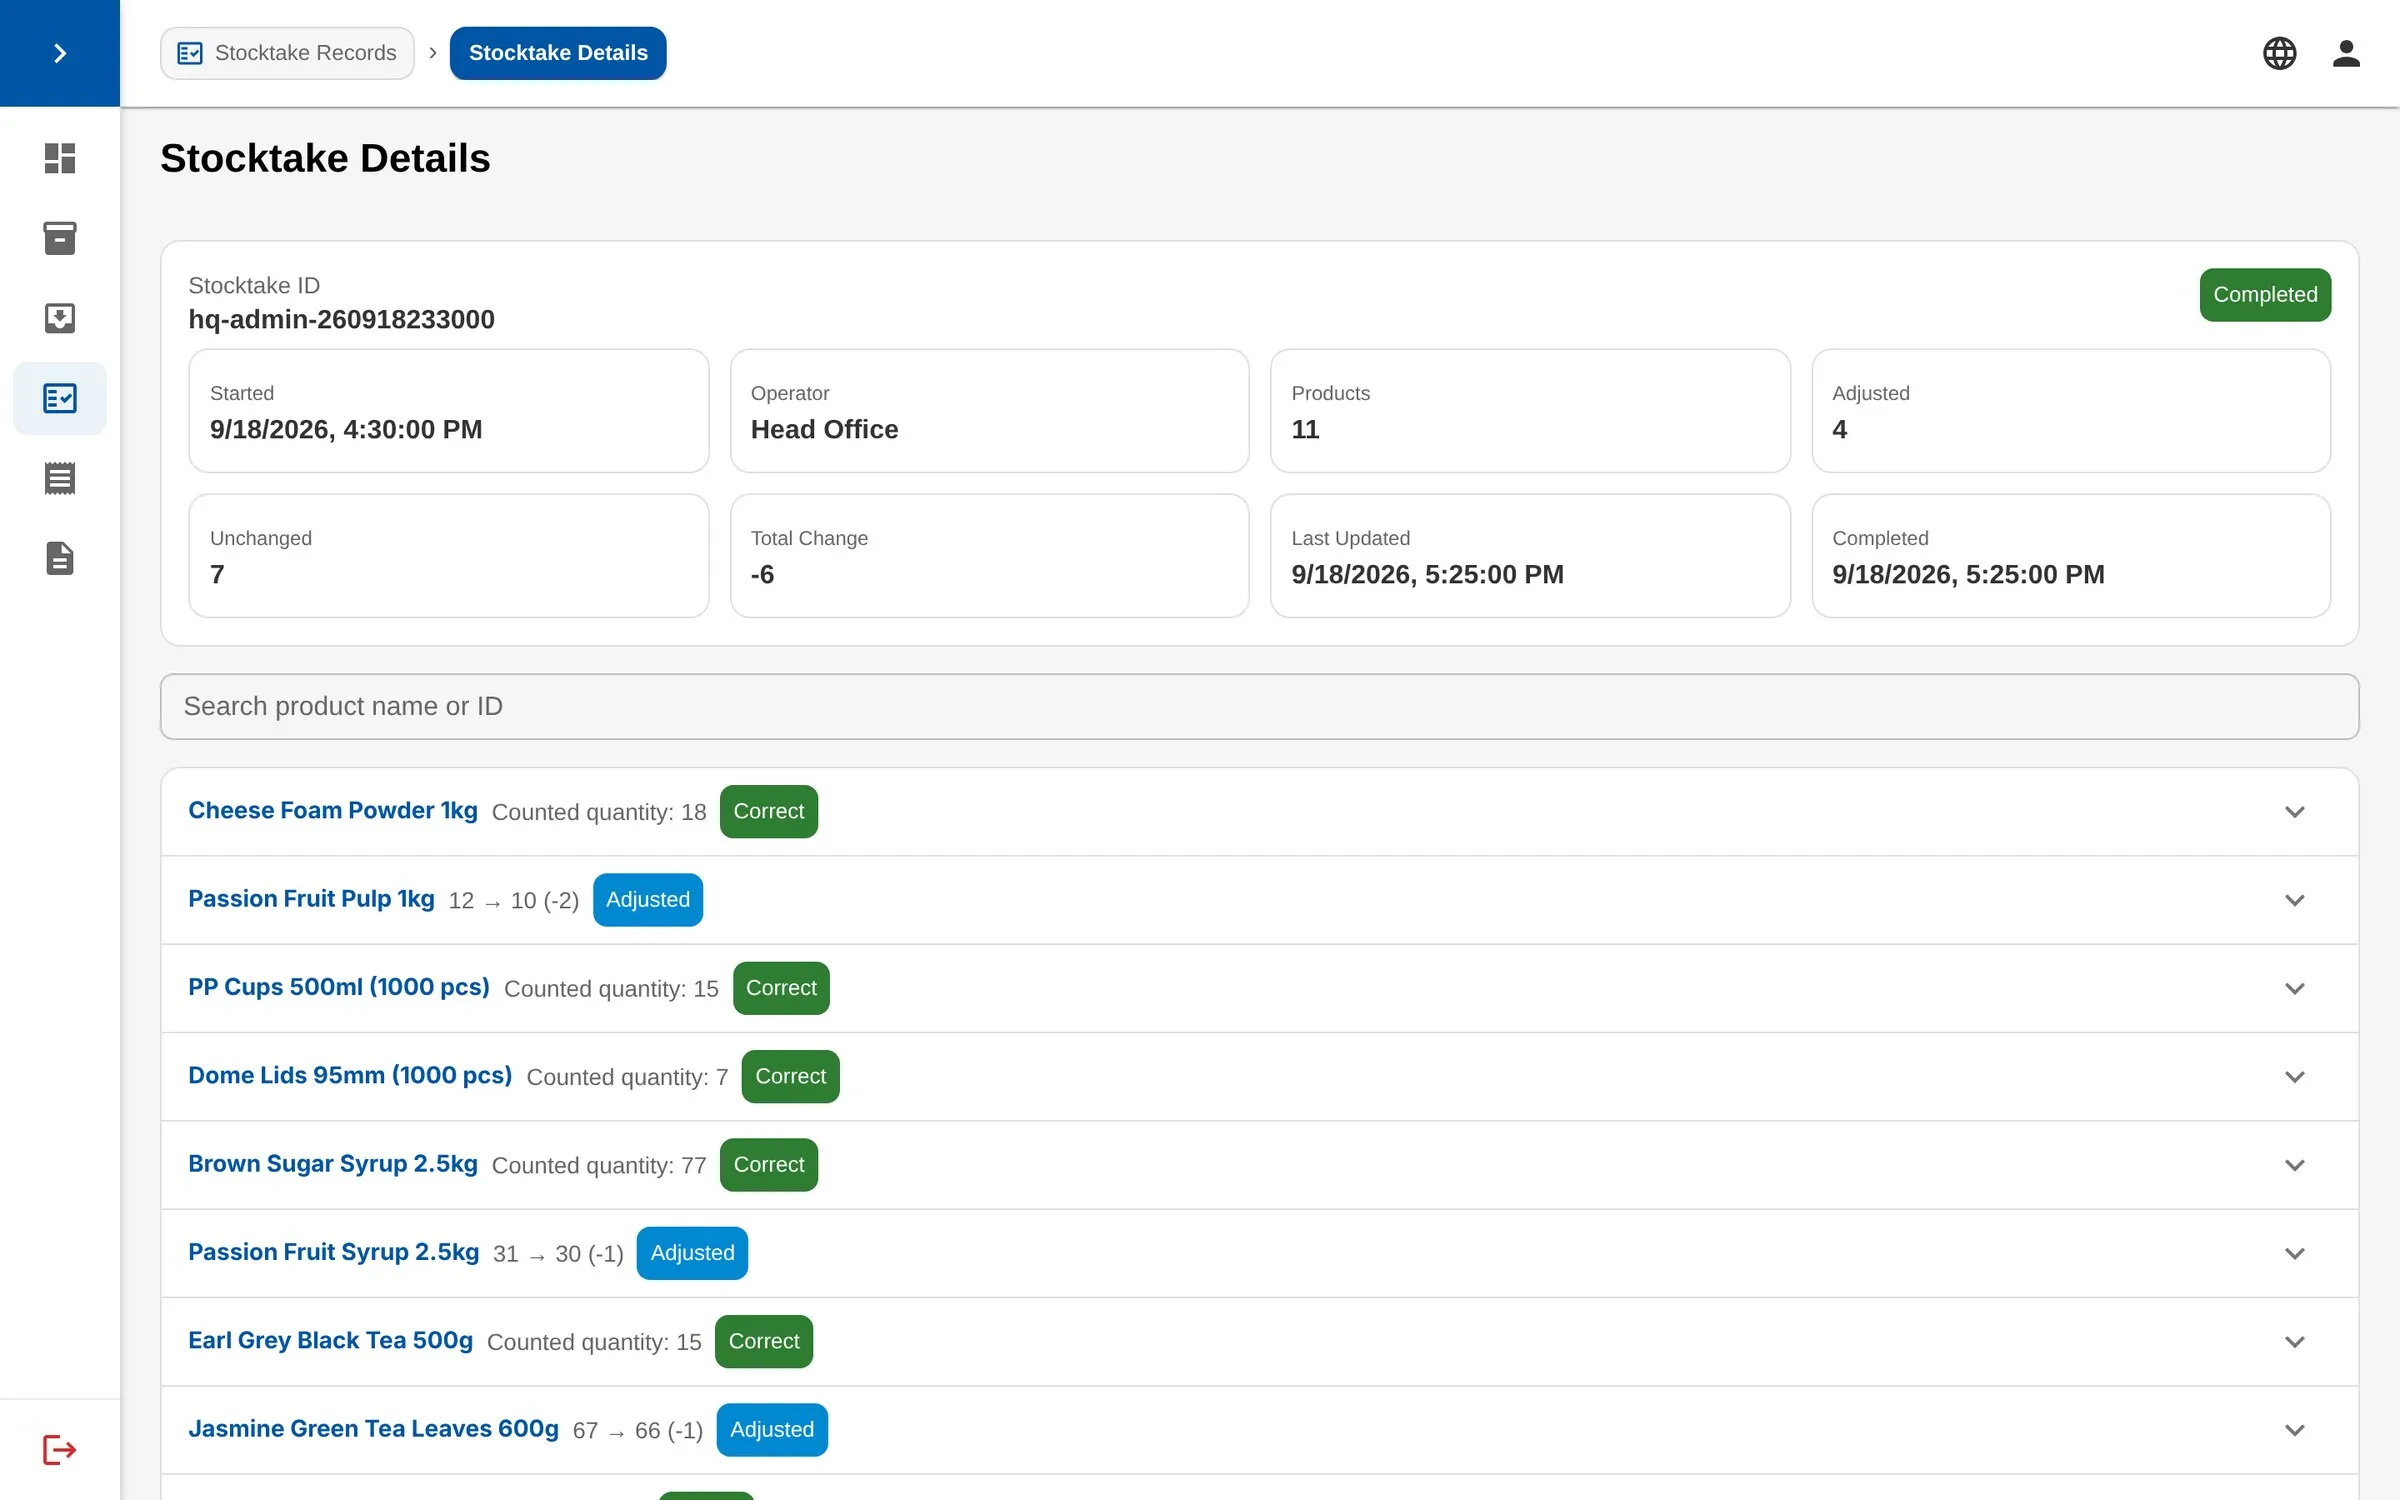Expand the Earl Grey Black Tea 500g row
The width and height of the screenshot is (2400, 1500).
tap(2294, 1342)
